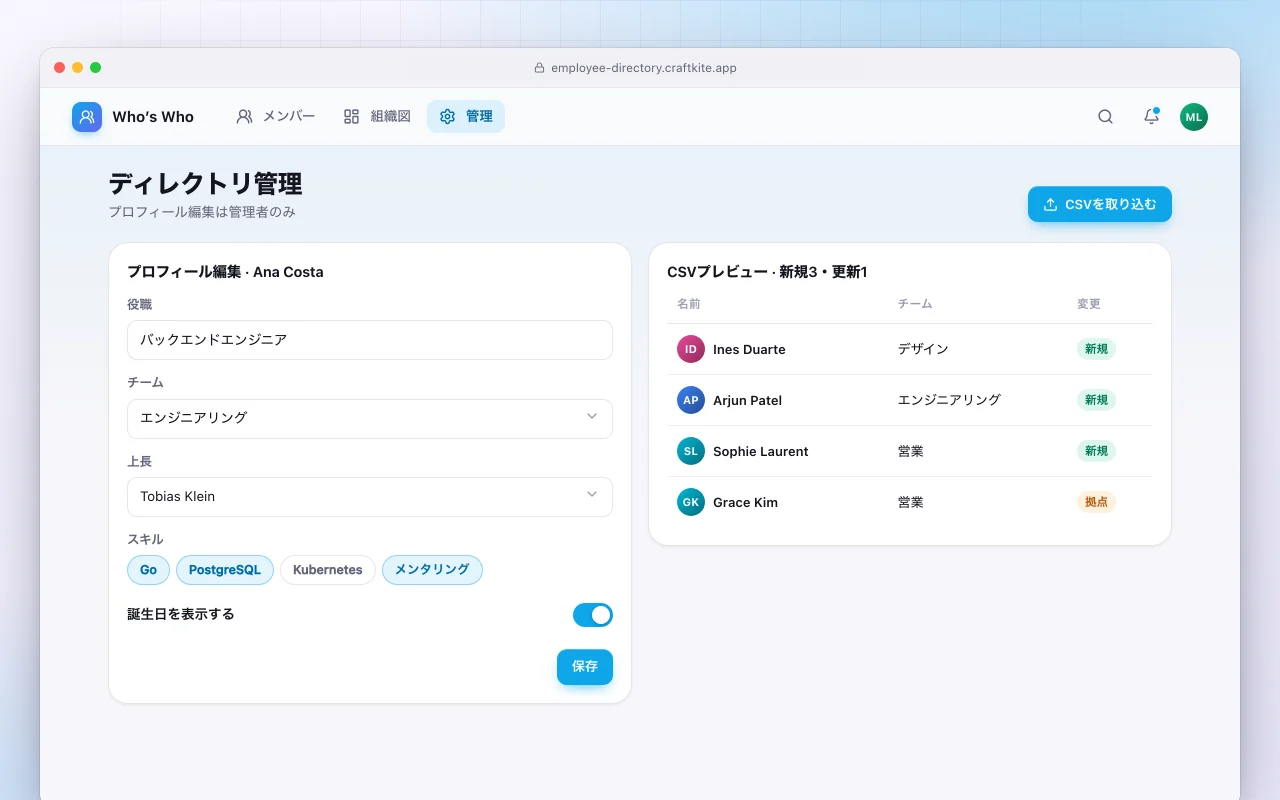Click the Sophie Laurent SL avatar
The image size is (1280, 800).
(691, 451)
